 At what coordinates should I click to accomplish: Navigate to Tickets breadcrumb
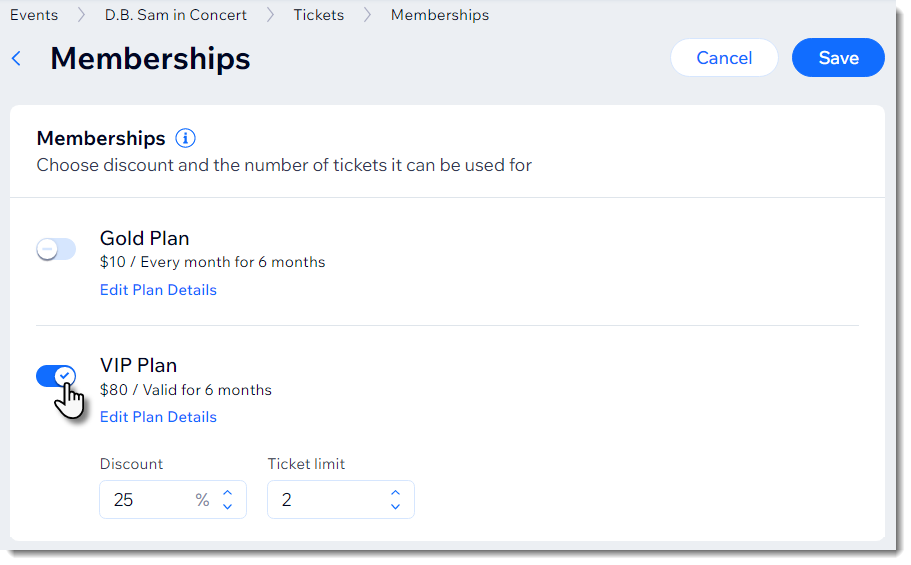pos(318,15)
